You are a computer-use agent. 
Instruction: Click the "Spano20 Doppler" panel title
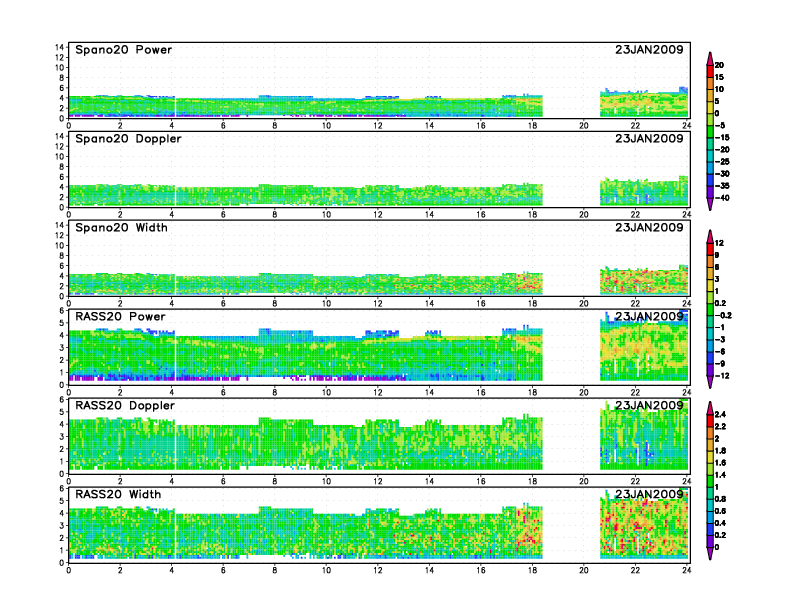click(x=128, y=138)
